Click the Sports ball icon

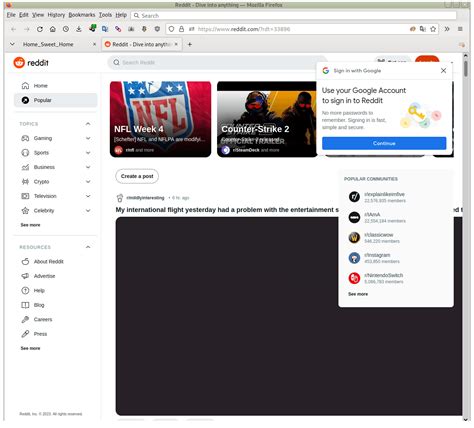(25, 153)
